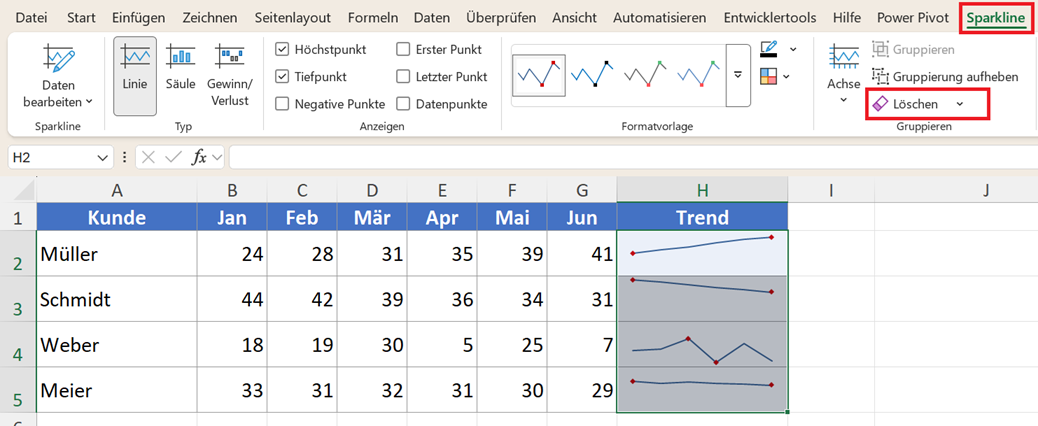Open the Formeln ribbon tab
Screen dimensions: 1038x426
tap(373, 18)
